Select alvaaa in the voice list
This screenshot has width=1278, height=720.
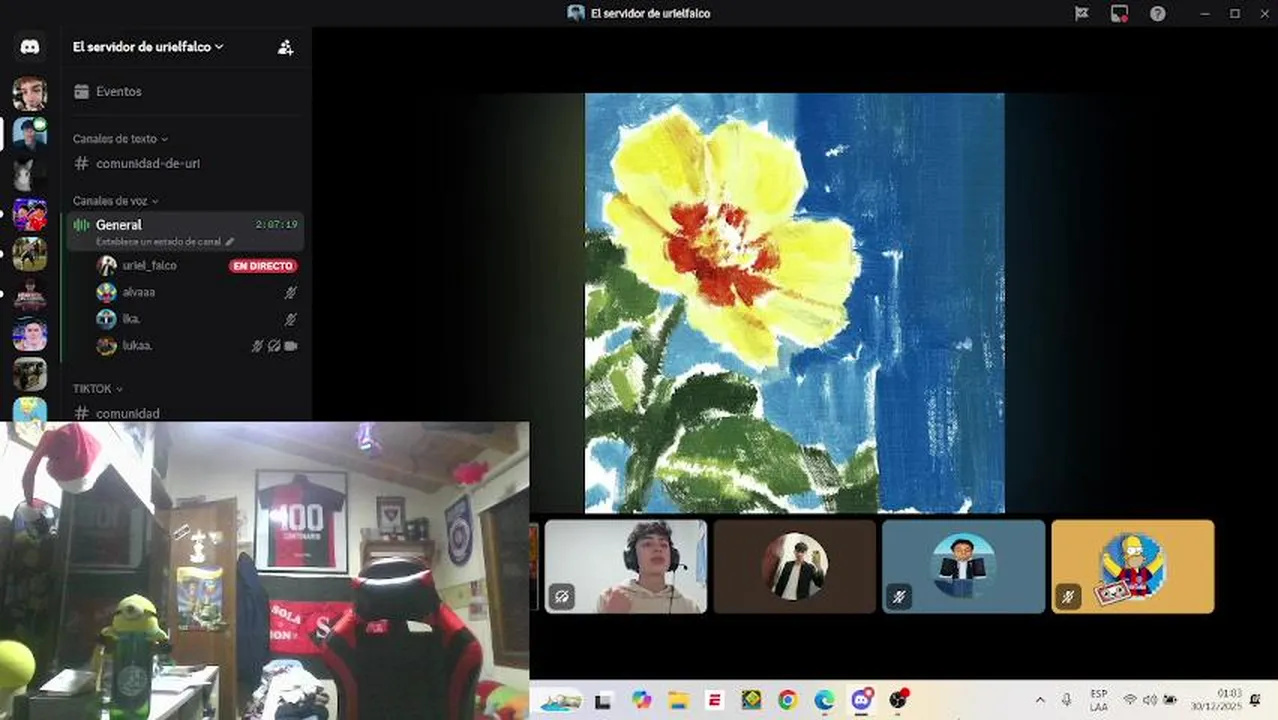(x=138, y=292)
